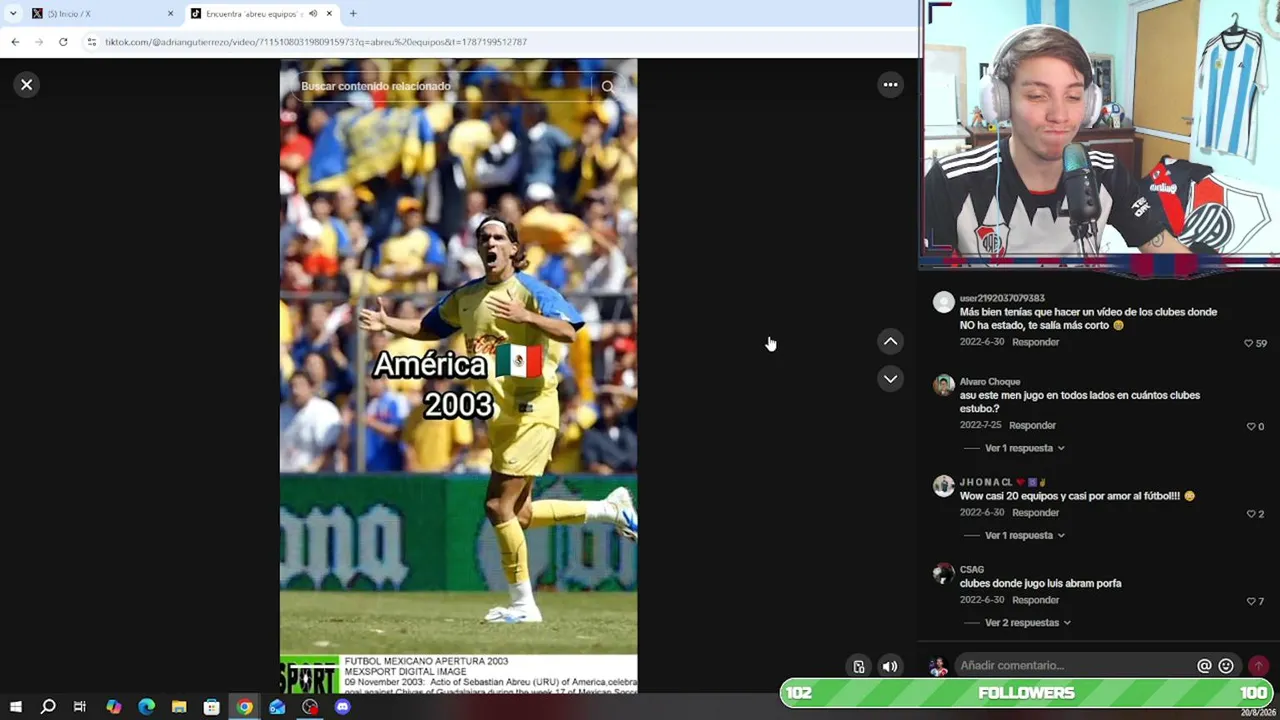Open user2192037079383's profile avatar
This screenshot has height=720, width=1280.
[943, 302]
